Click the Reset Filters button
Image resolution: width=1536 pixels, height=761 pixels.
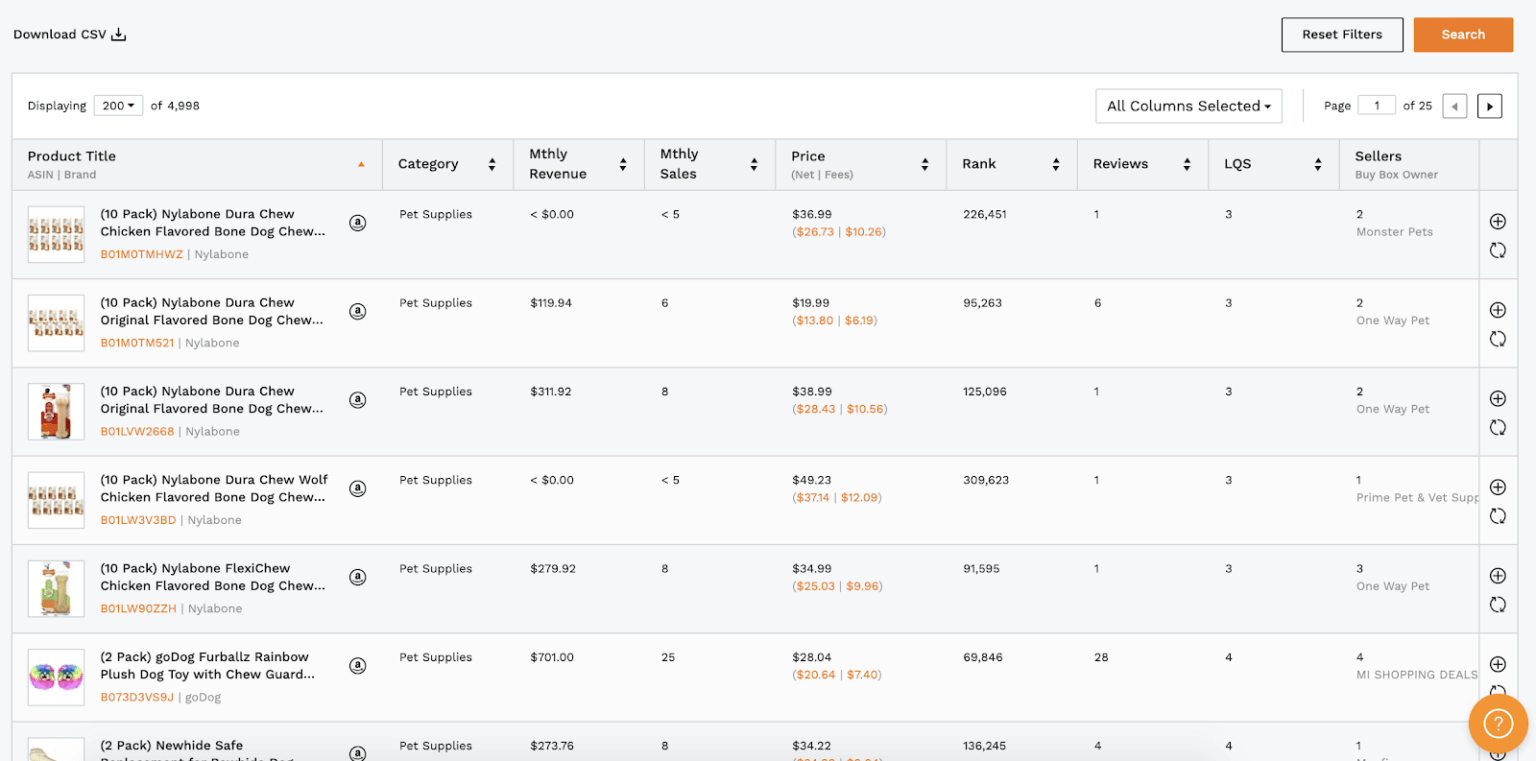(1342, 33)
